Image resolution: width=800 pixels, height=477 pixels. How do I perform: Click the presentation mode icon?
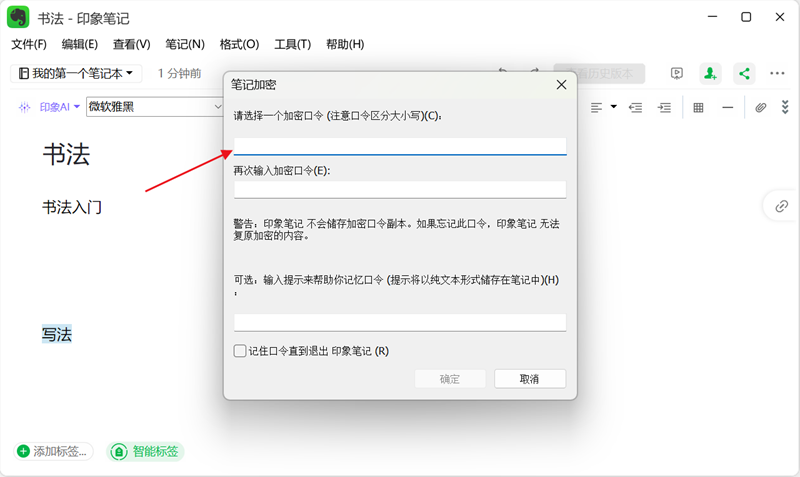677,73
